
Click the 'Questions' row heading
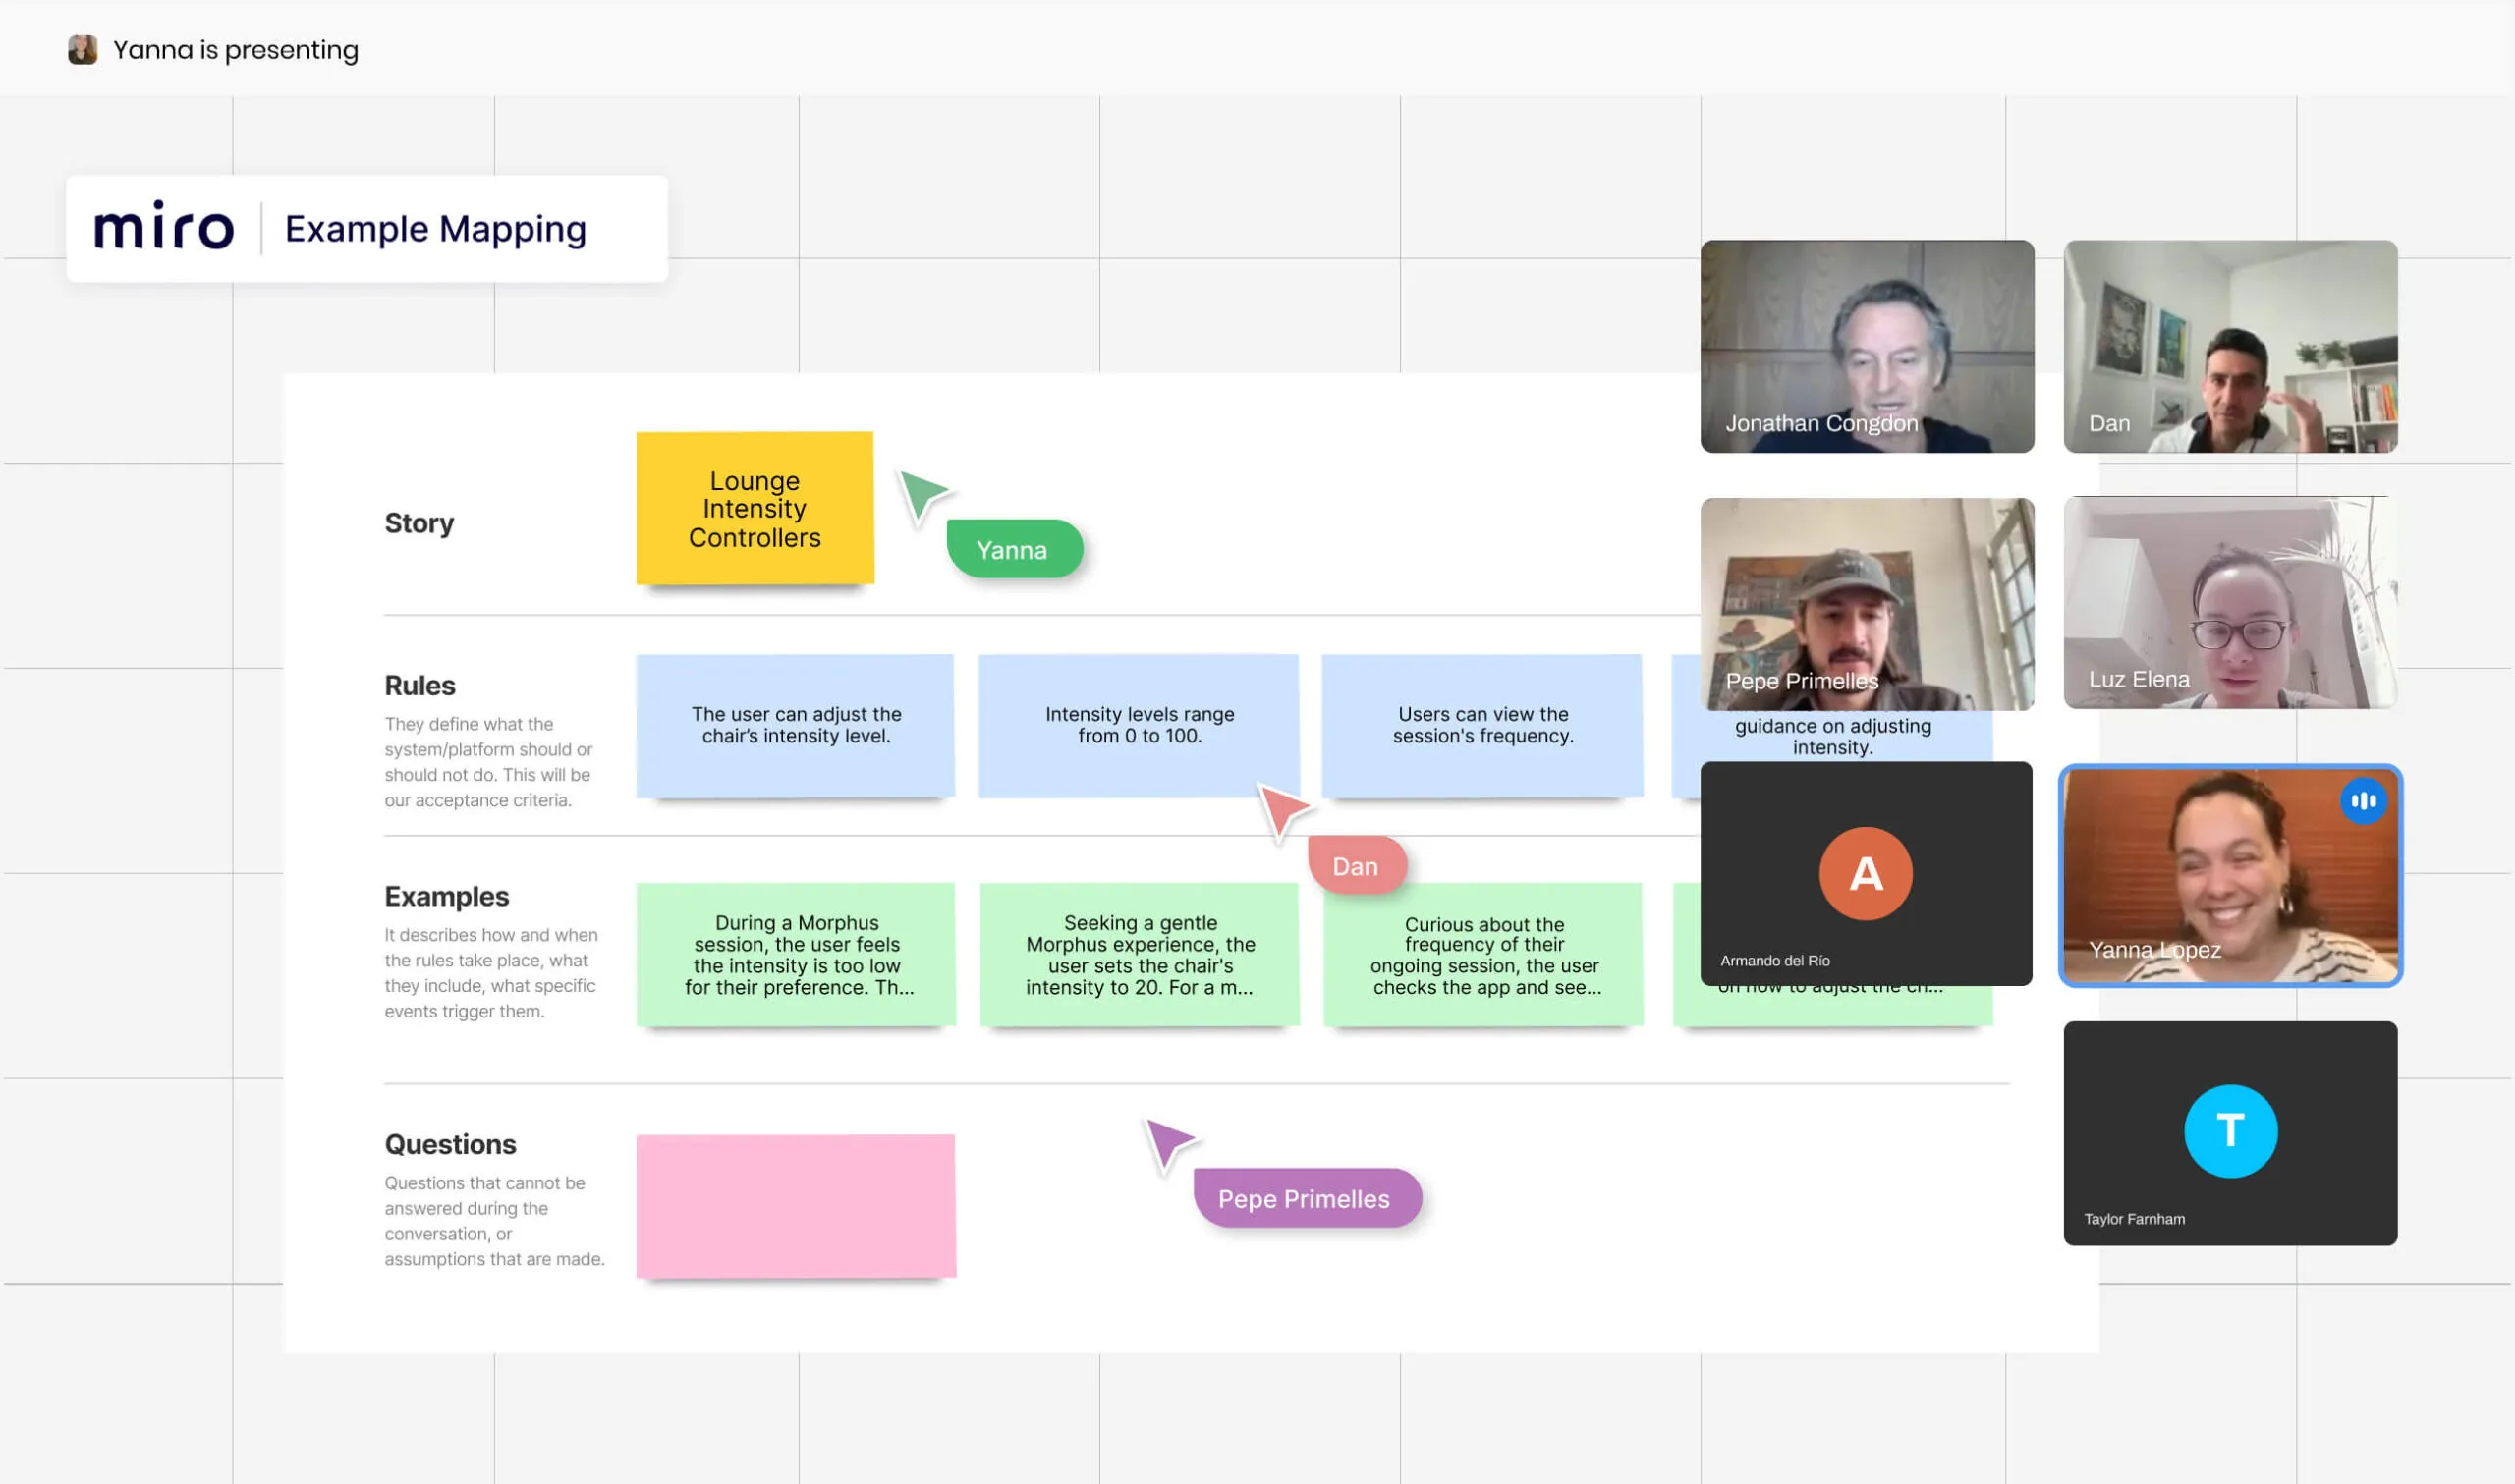click(451, 1144)
